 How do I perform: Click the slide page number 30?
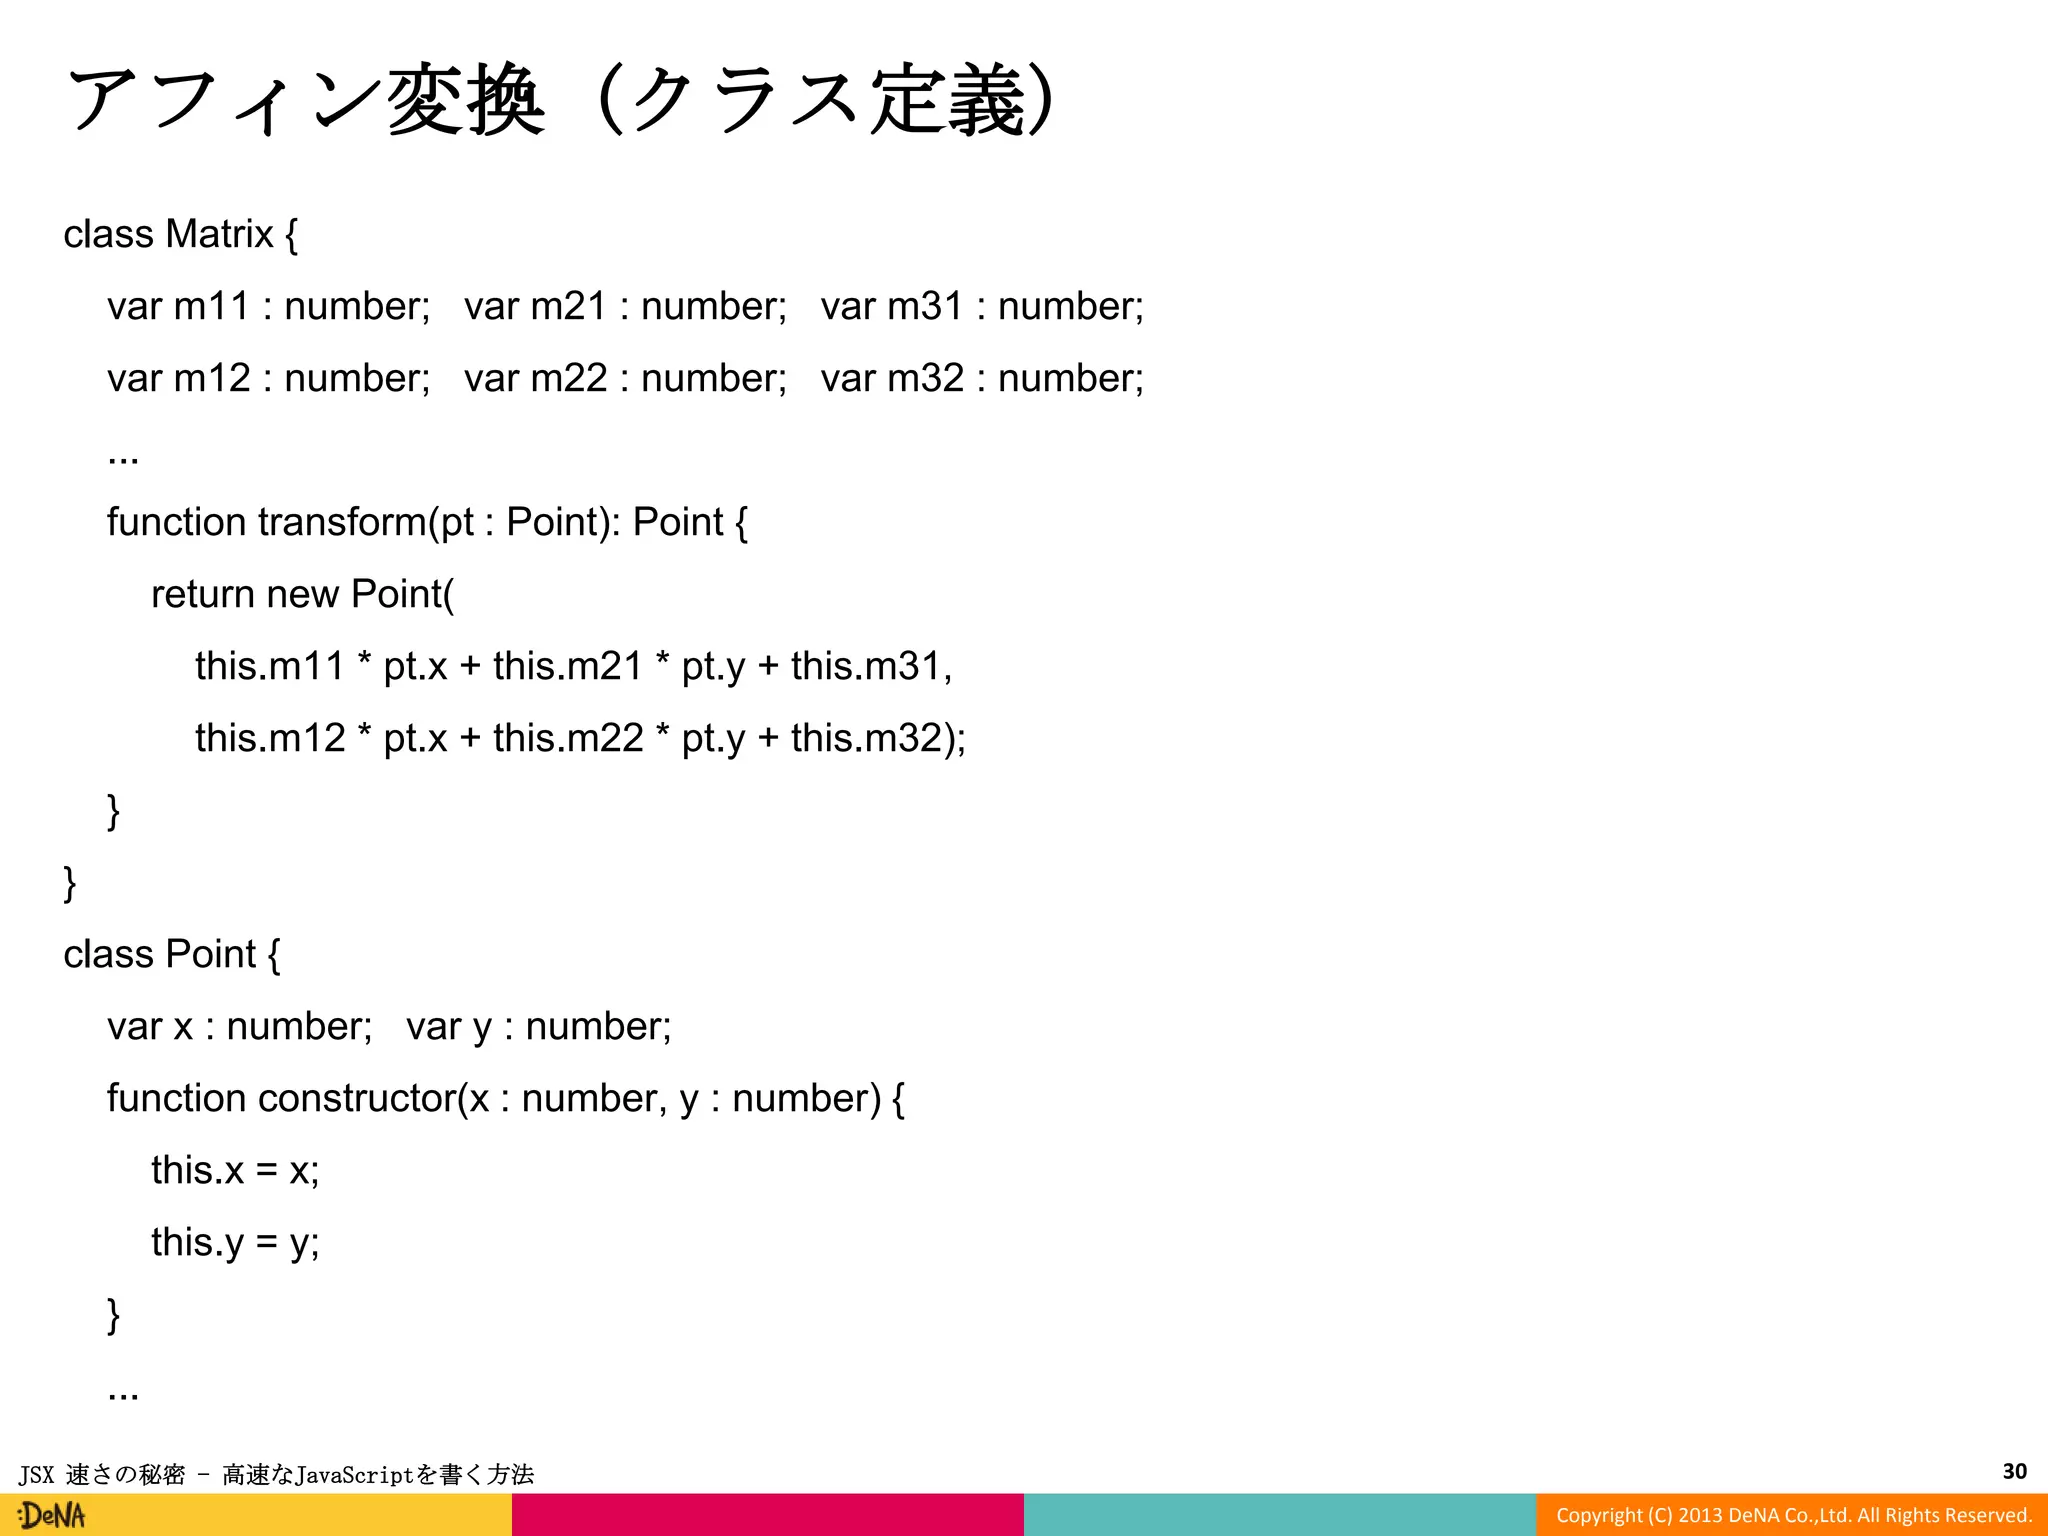click(2014, 1471)
